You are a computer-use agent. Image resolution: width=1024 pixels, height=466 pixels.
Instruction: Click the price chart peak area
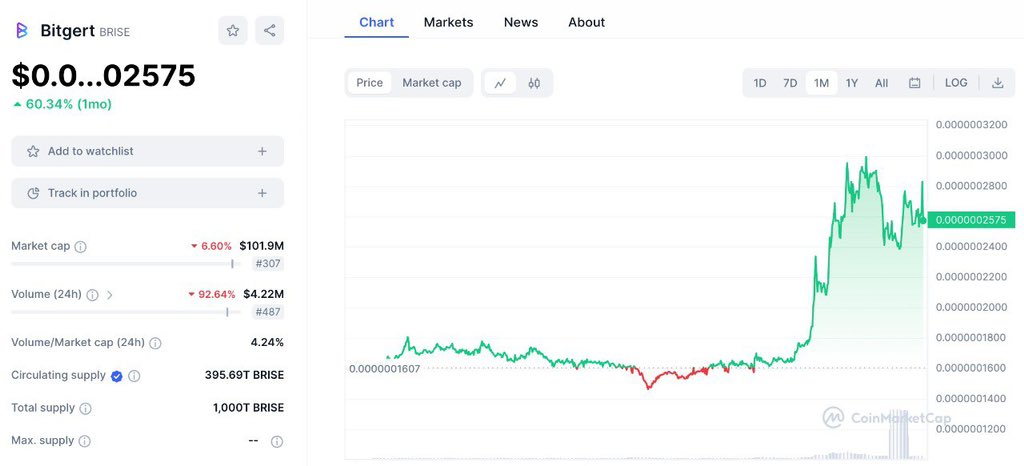pos(866,160)
